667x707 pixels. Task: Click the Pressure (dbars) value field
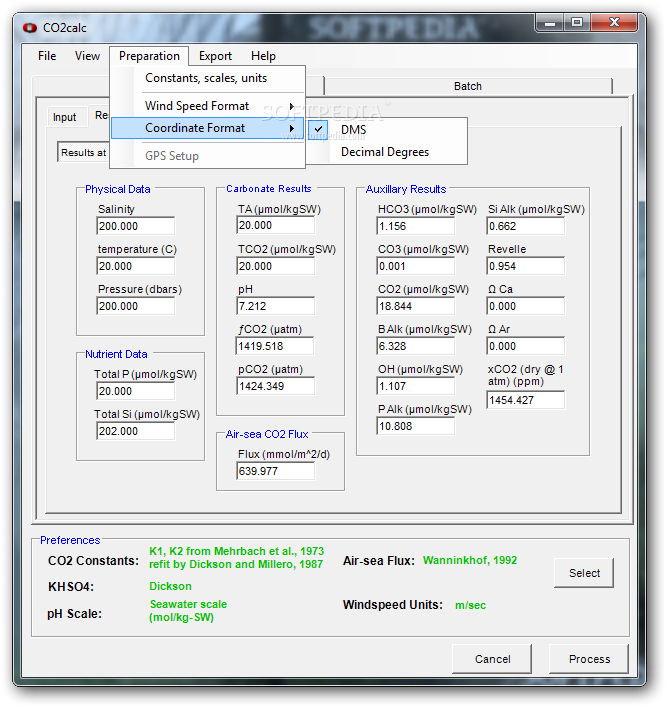pyautogui.click(x=136, y=306)
